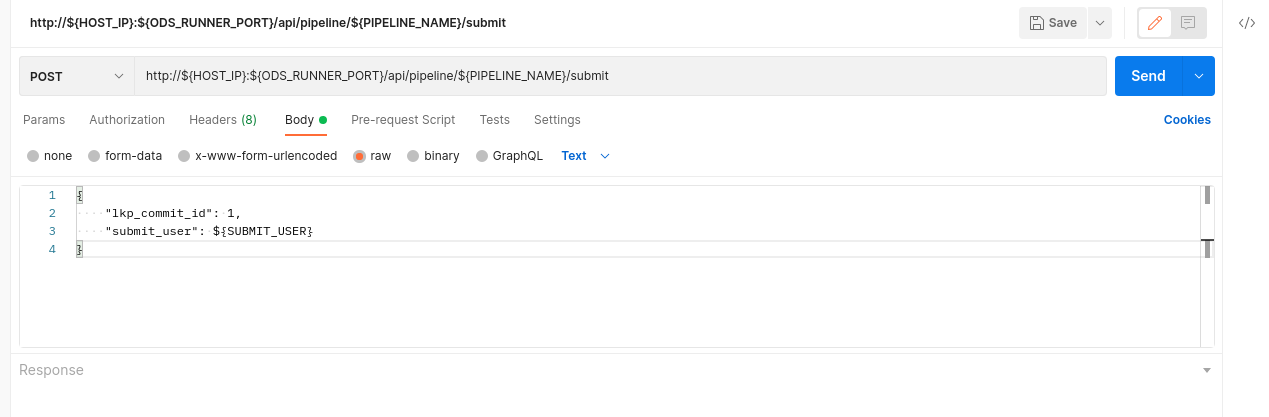Open the Settings tab
This screenshot has height=417, width=1269.
click(x=557, y=120)
